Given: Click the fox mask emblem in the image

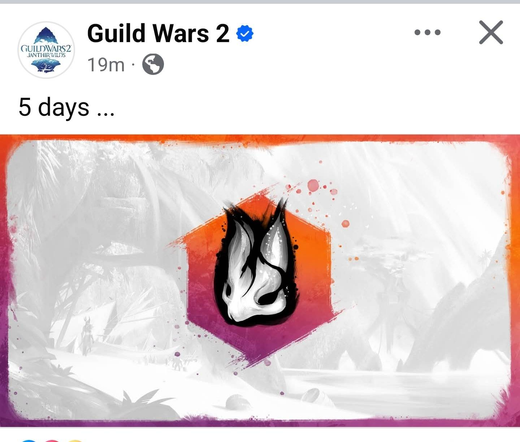Looking at the screenshot, I should tap(256, 262).
